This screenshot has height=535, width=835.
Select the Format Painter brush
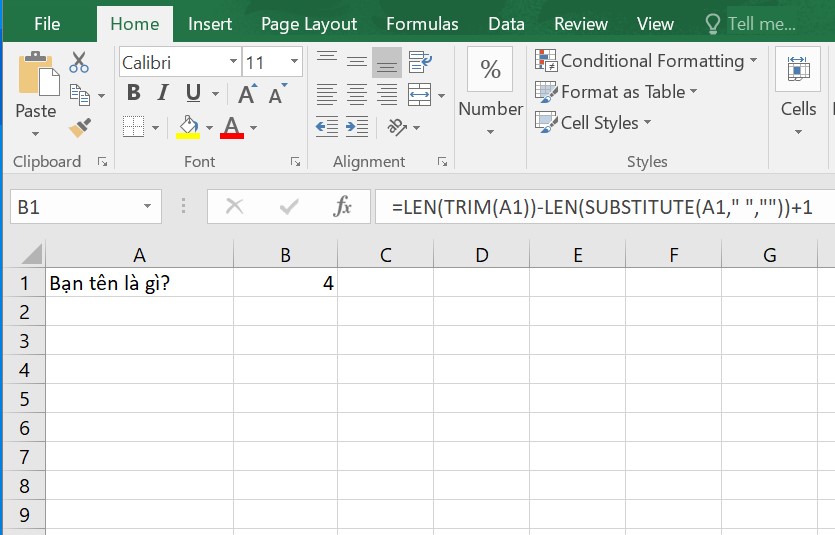(80, 128)
